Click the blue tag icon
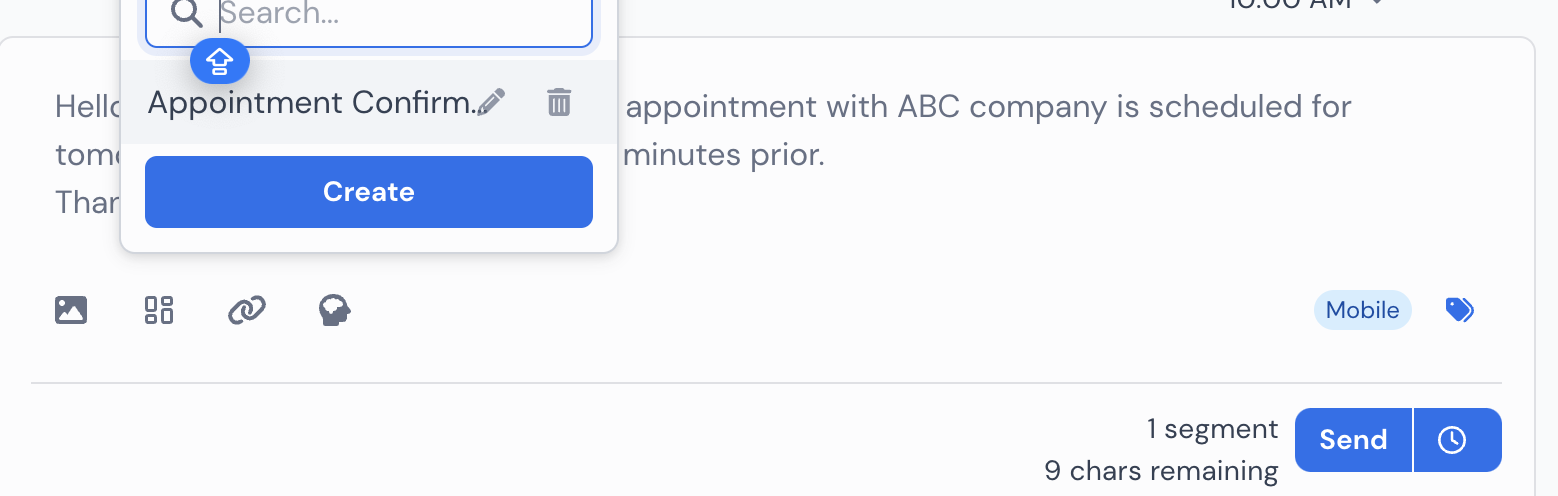The width and height of the screenshot is (1558, 496). click(1460, 310)
